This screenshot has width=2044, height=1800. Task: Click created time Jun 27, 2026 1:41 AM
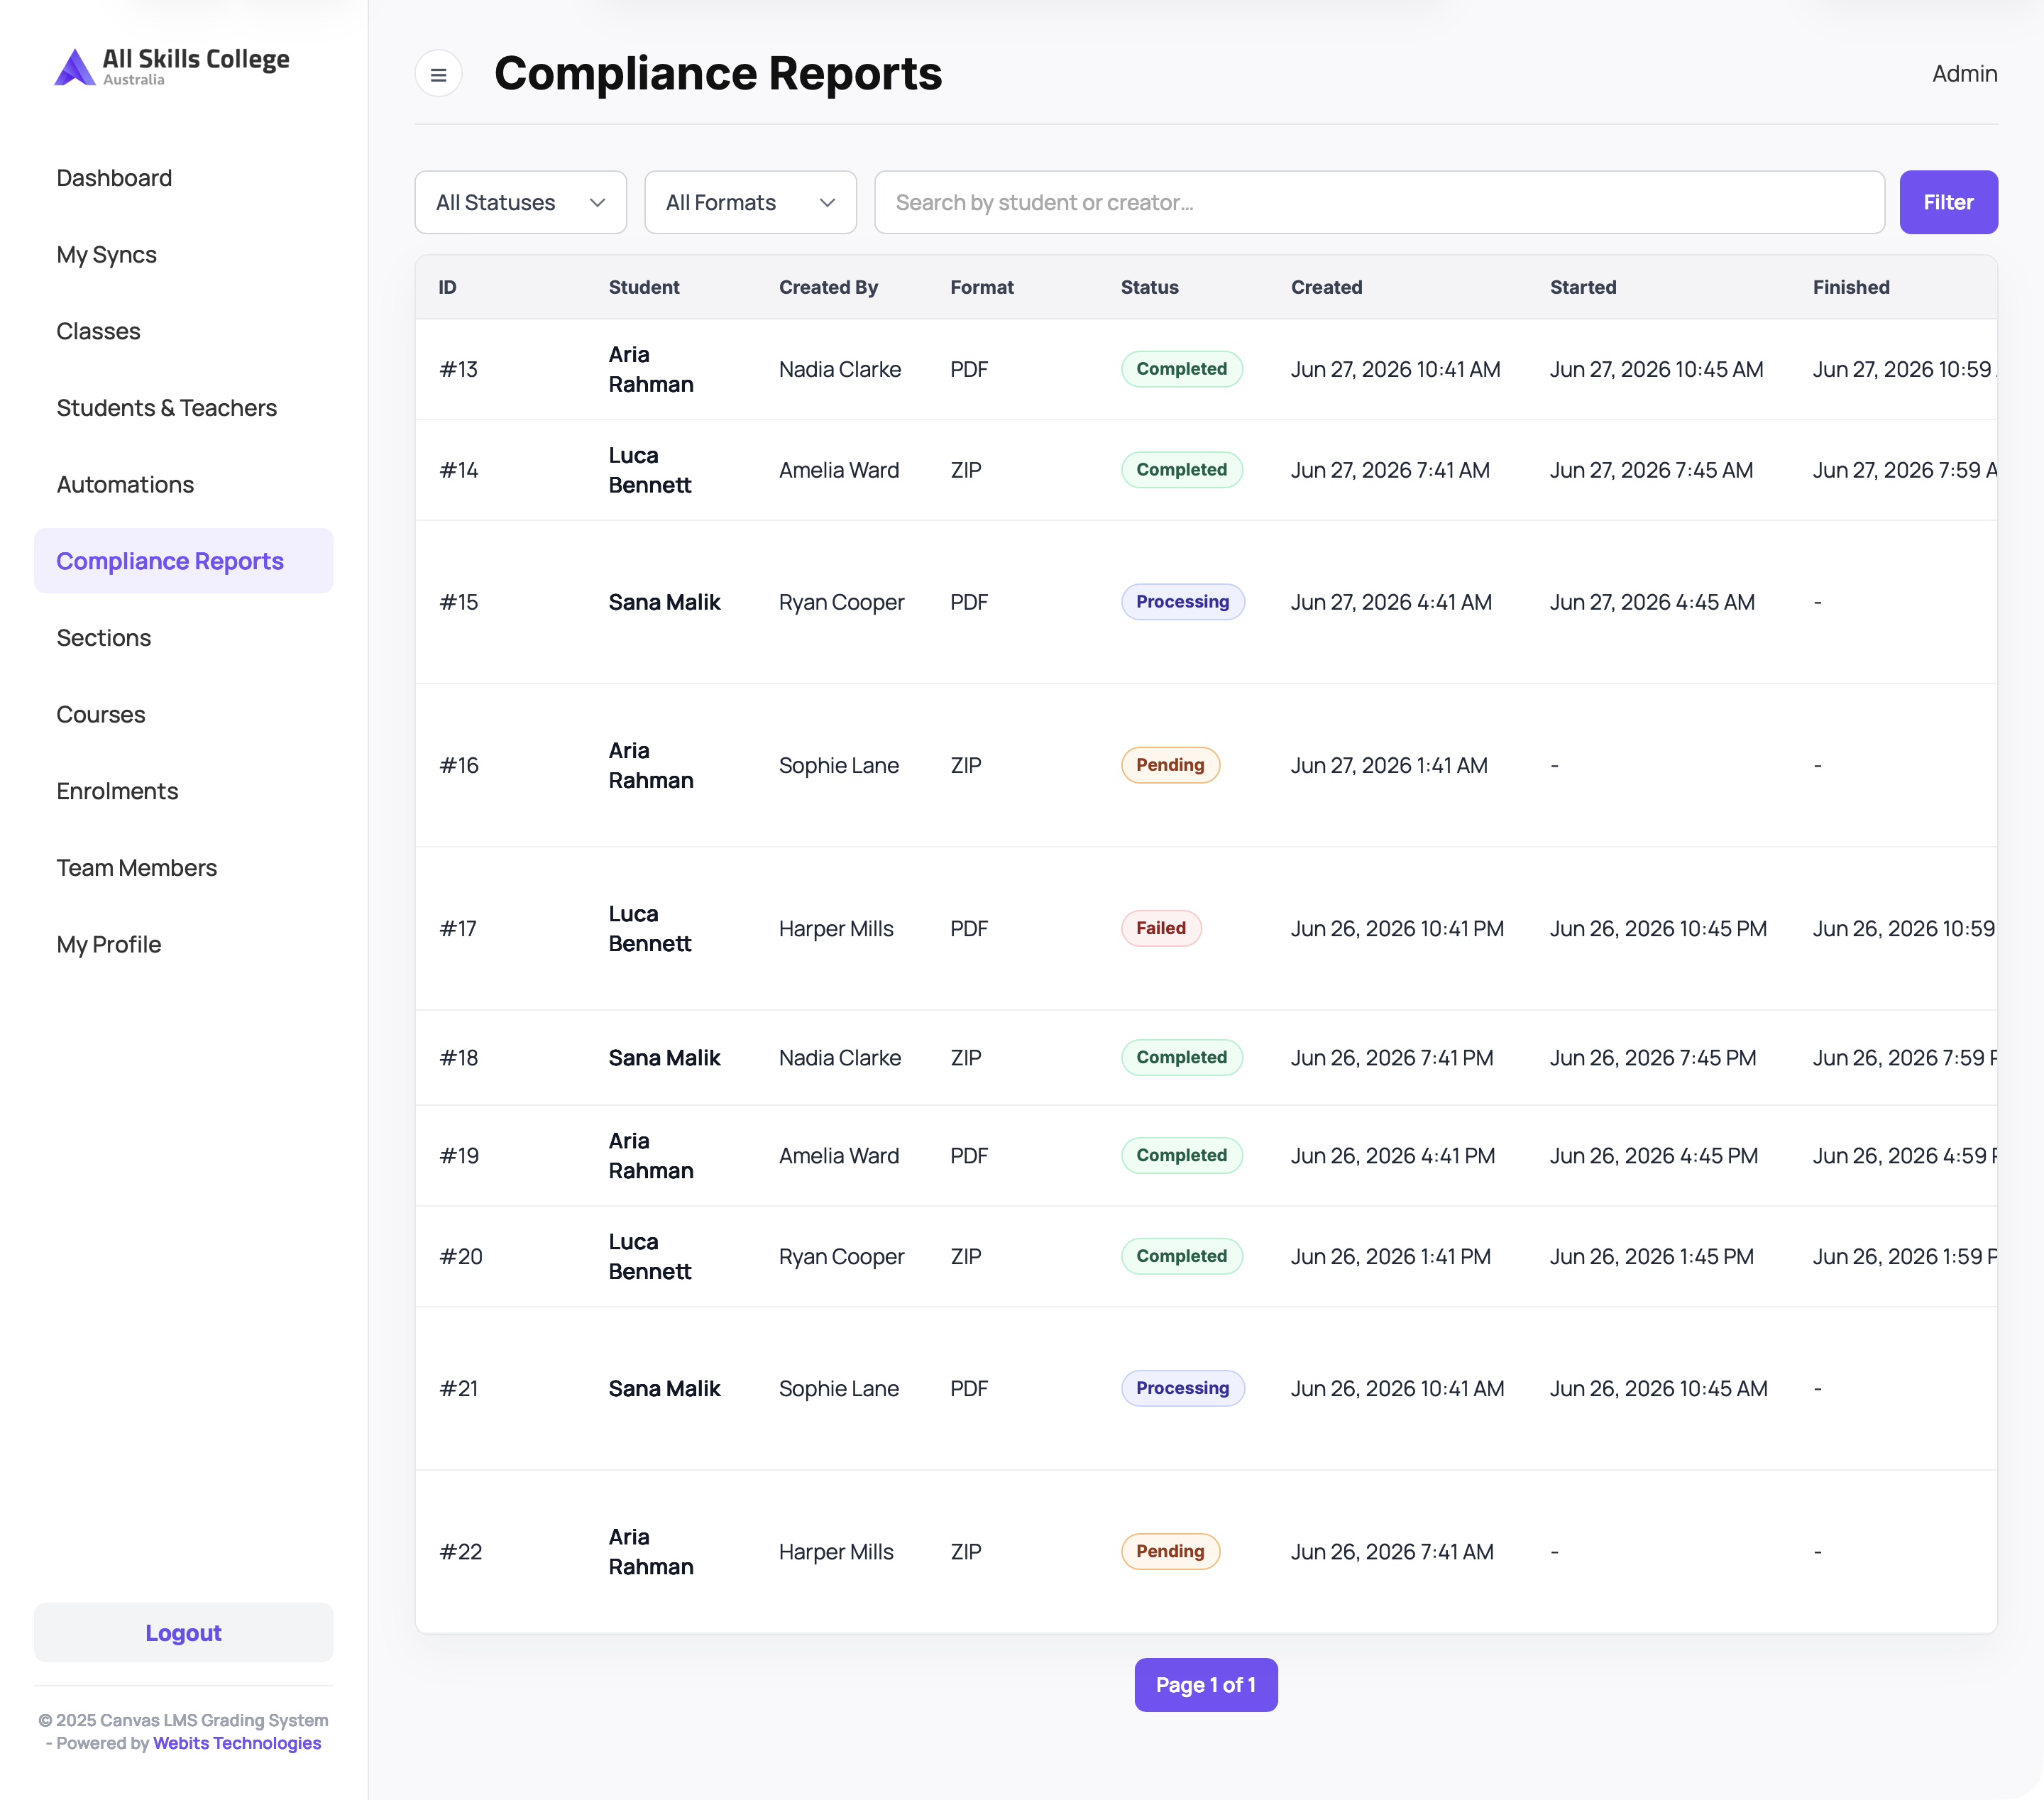(x=1389, y=765)
